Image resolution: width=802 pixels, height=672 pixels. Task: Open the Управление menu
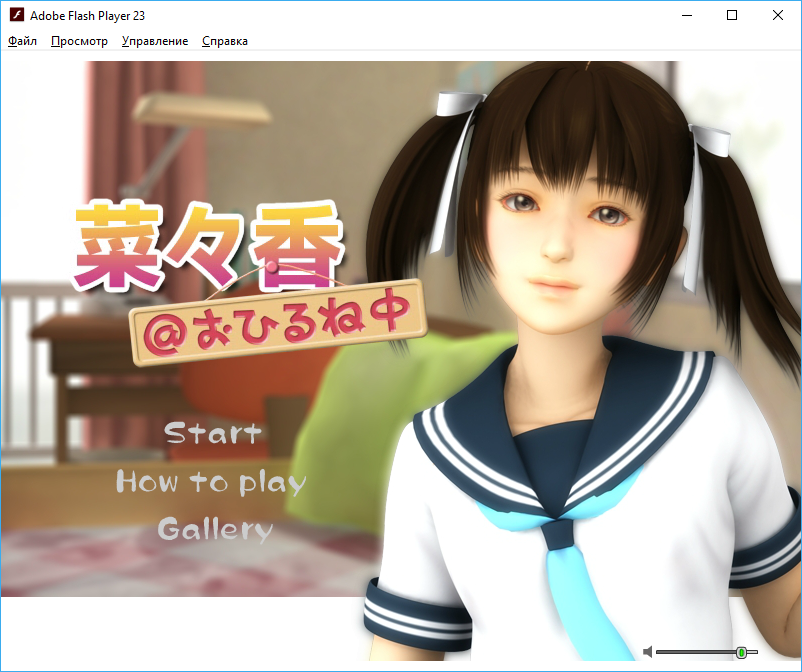(154, 41)
